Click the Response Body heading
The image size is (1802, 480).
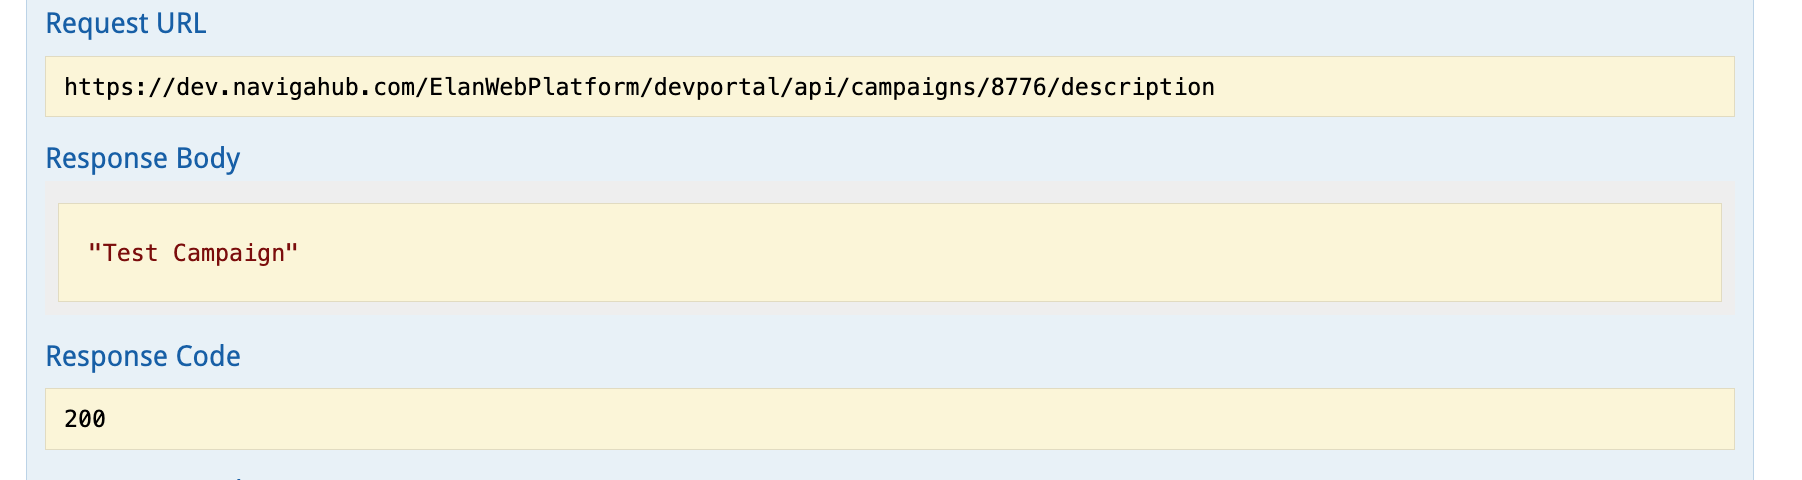coord(143,158)
